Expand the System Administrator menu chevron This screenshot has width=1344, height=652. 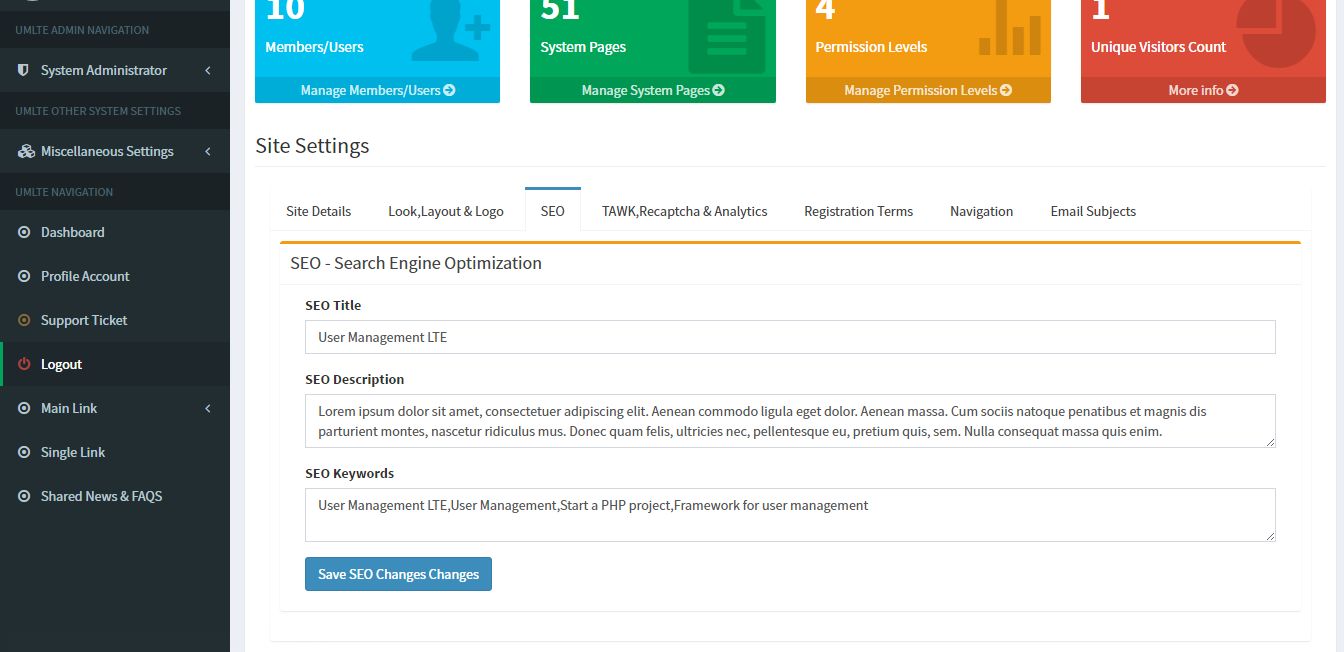[207, 71]
